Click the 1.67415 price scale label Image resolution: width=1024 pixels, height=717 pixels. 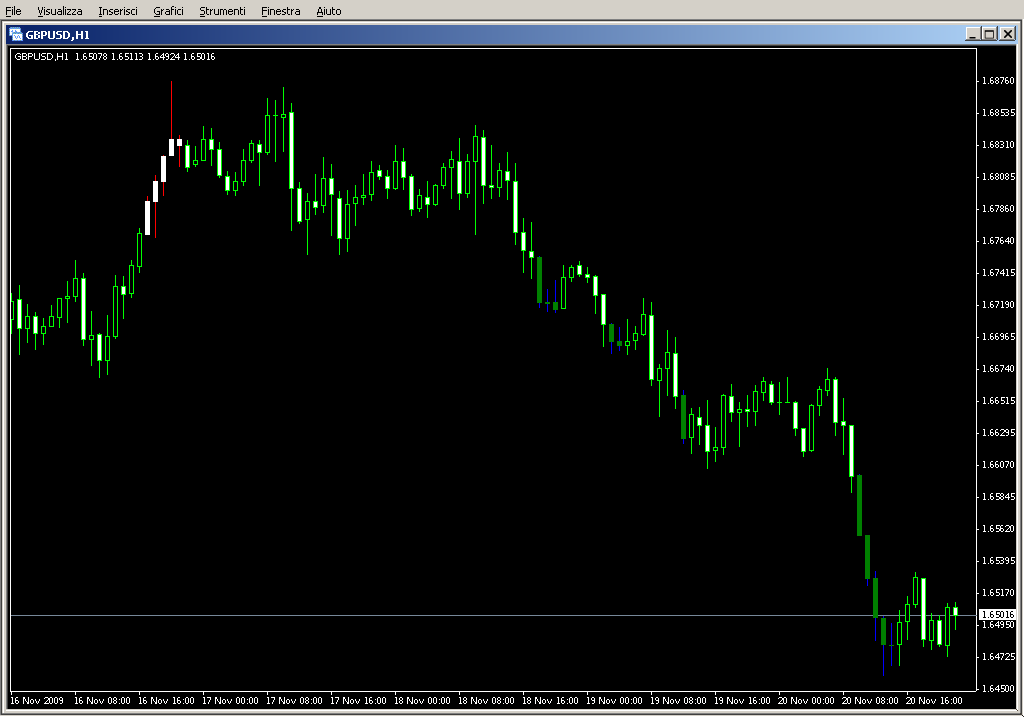[x=999, y=273]
